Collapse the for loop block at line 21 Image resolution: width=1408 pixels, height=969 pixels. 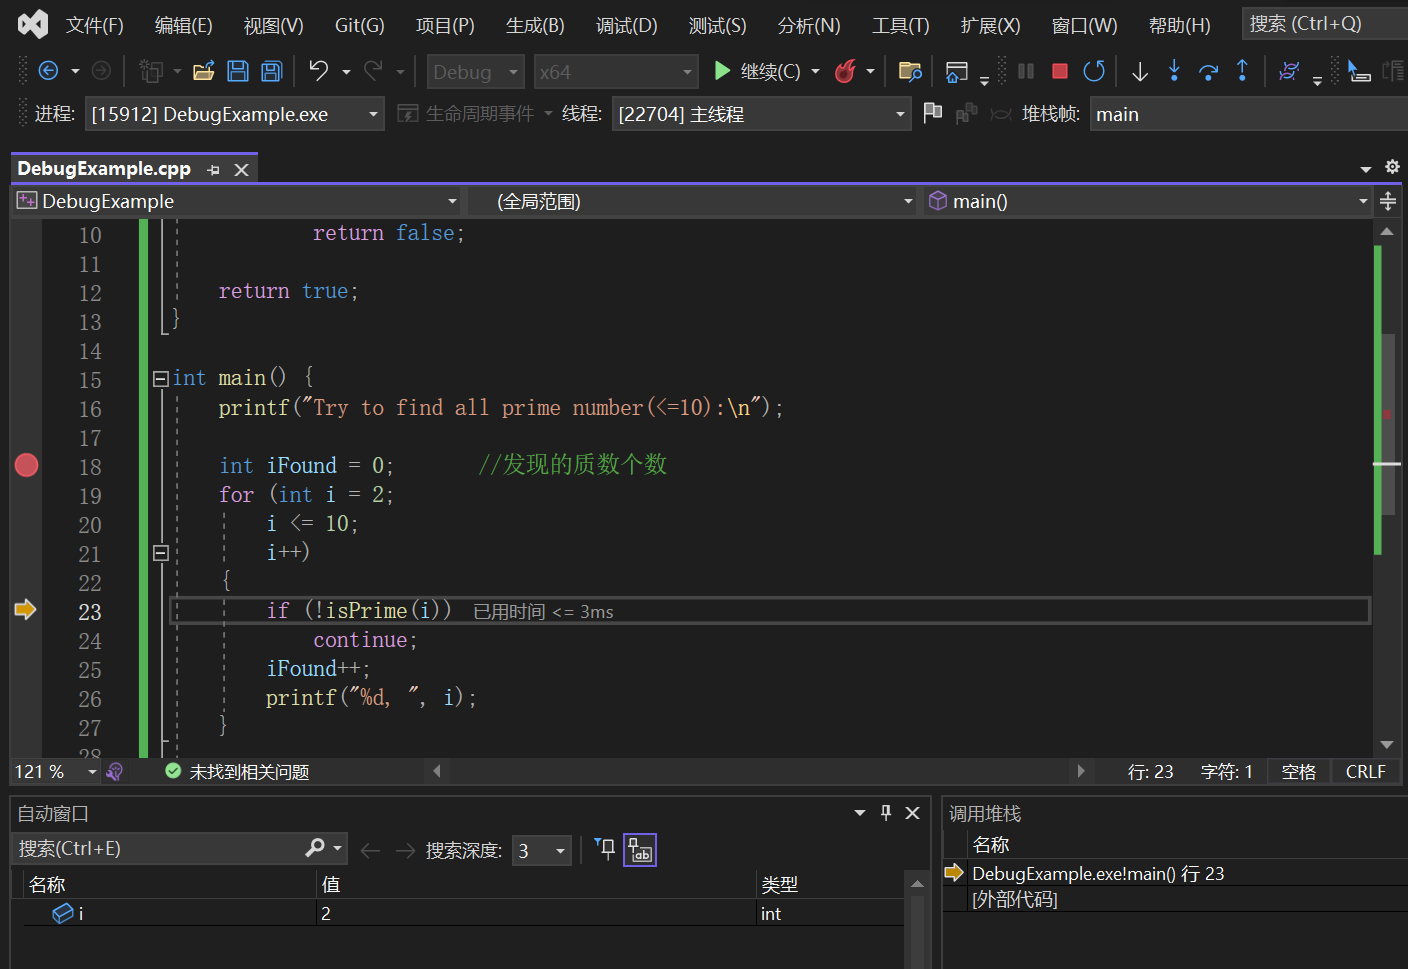[x=160, y=553]
